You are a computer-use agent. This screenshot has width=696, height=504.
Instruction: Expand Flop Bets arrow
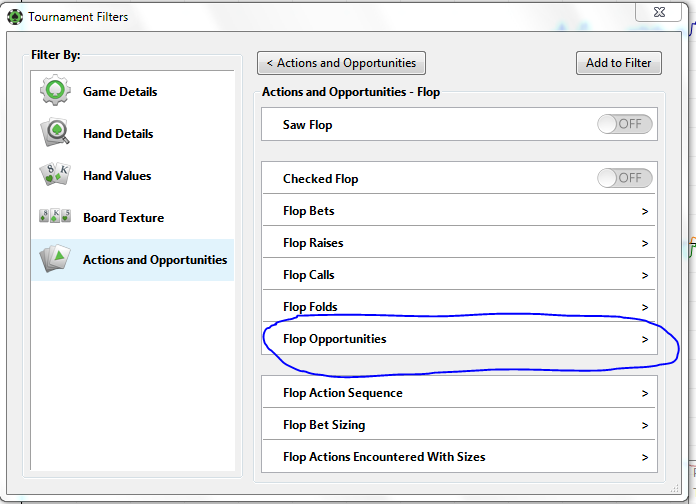point(645,211)
